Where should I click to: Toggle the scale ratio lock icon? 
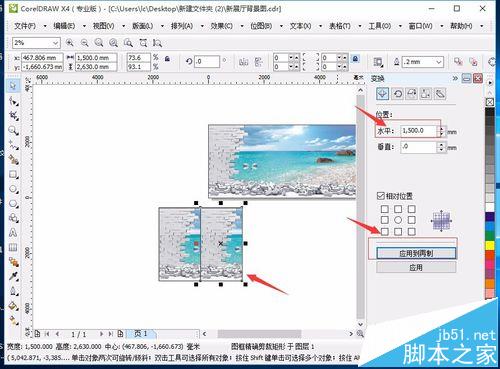pos(167,59)
